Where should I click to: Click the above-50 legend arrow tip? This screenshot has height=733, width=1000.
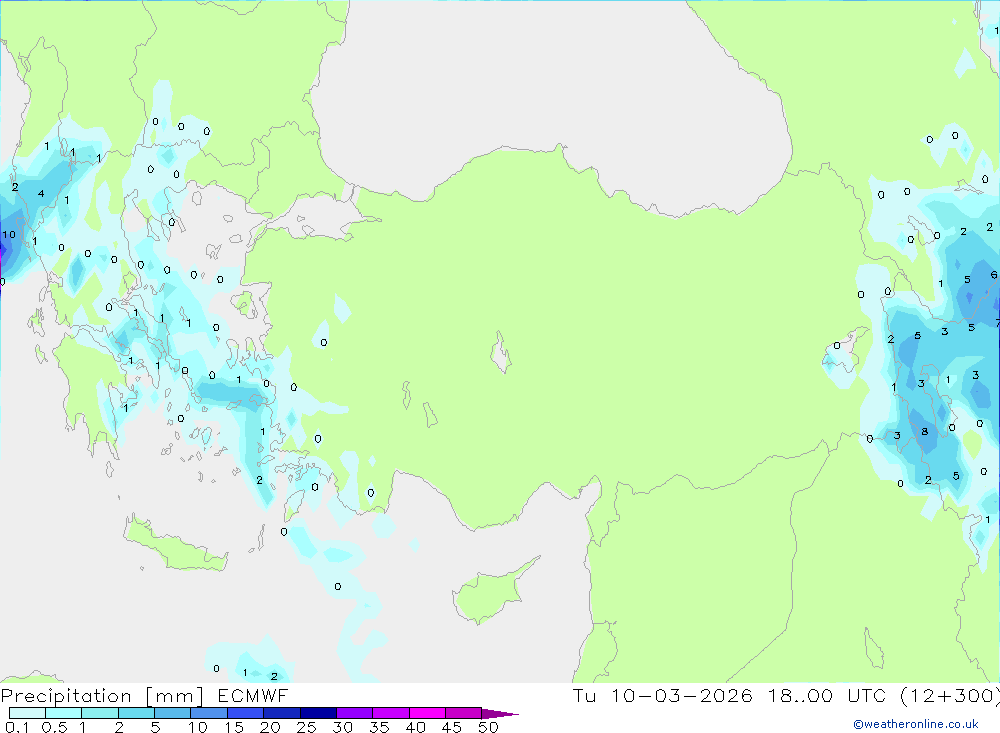[500, 713]
